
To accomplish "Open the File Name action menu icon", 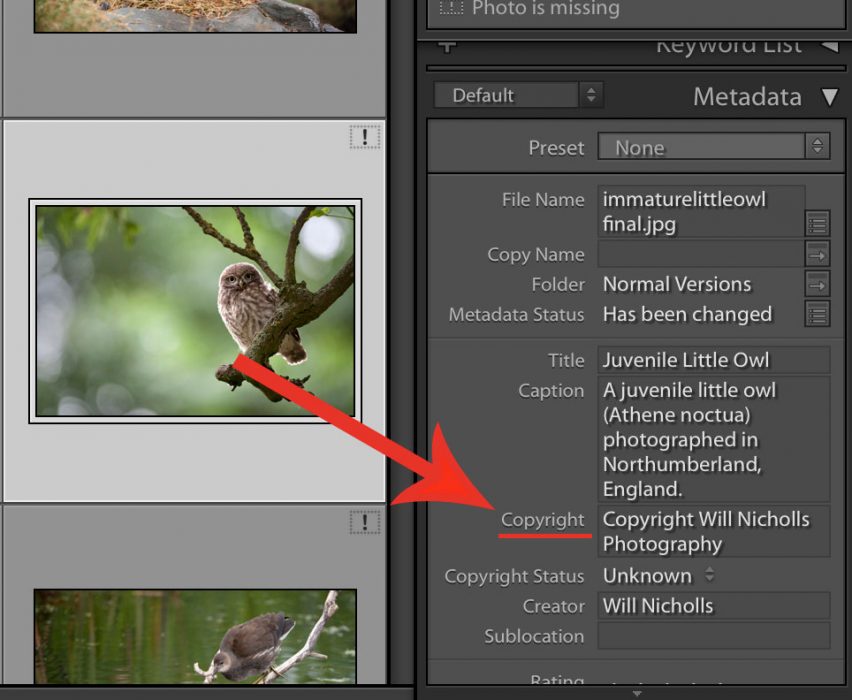I will point(816,224).
